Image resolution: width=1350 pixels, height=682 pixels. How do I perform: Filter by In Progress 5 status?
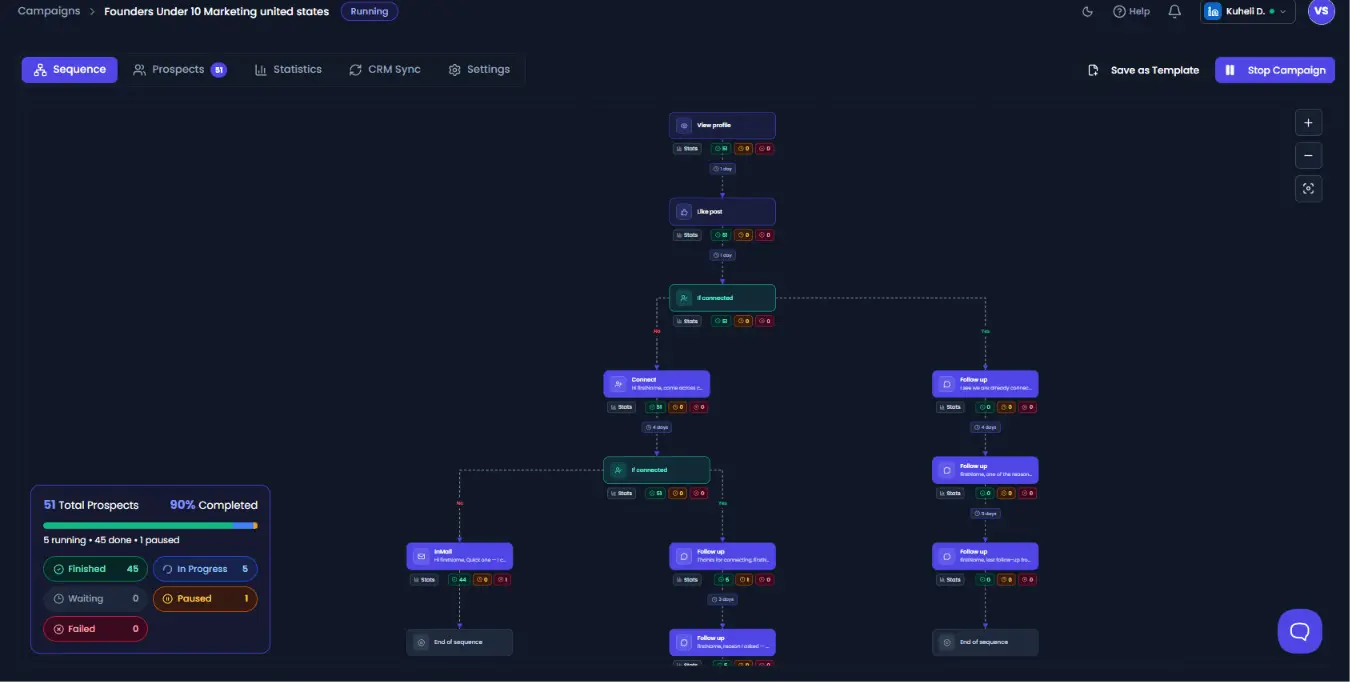tap(205, 569)
